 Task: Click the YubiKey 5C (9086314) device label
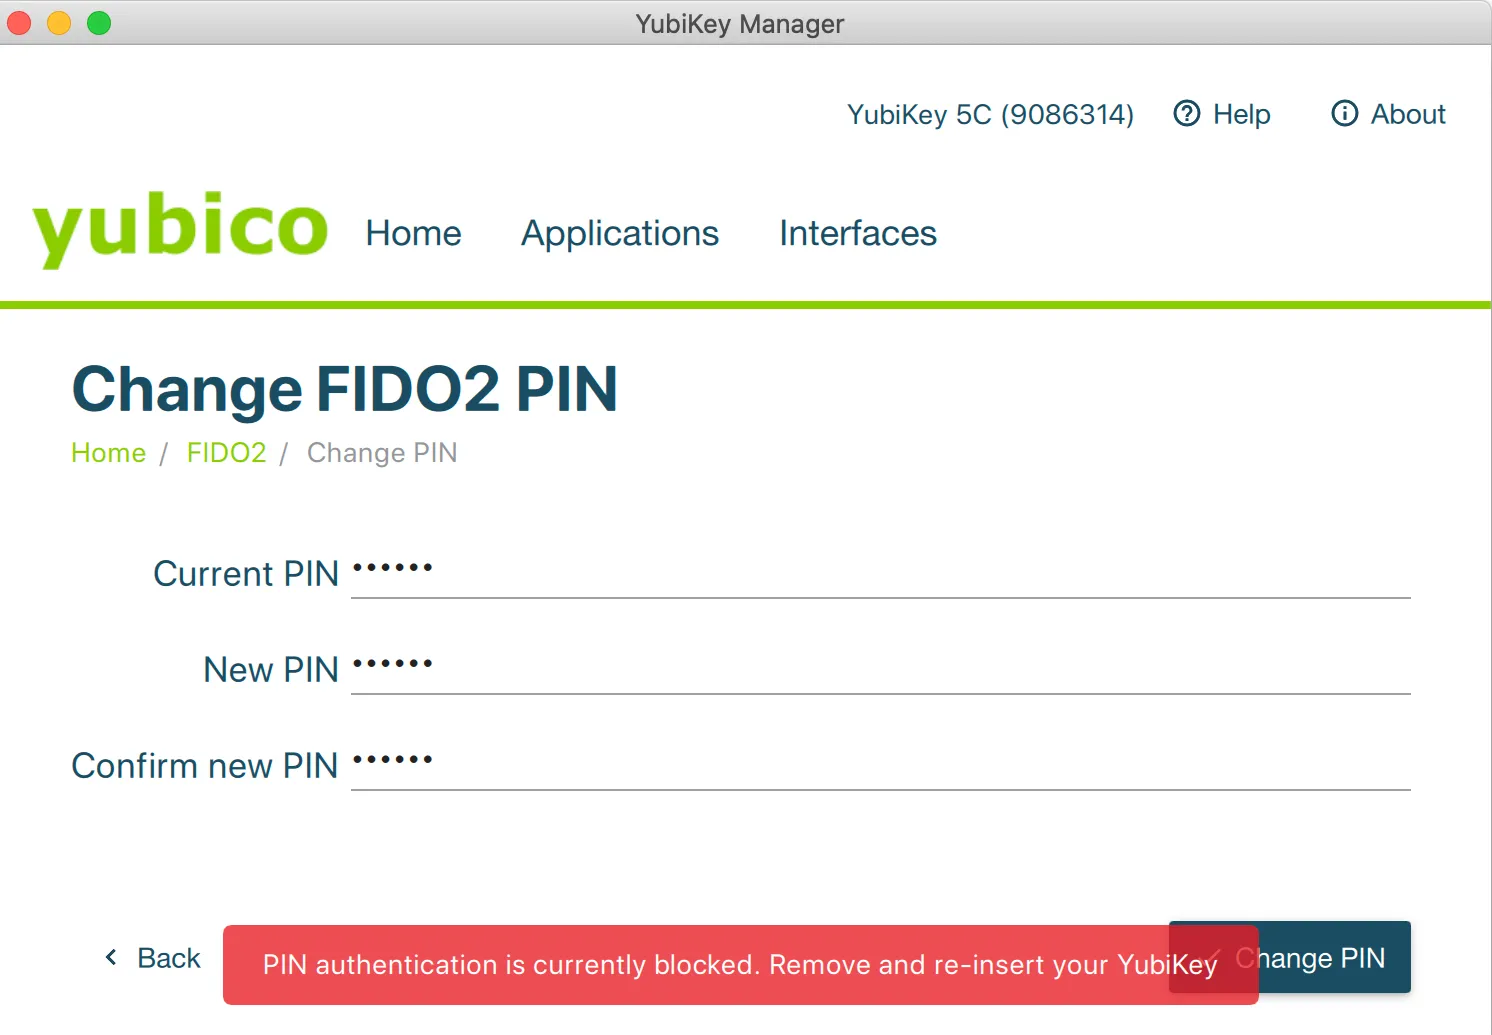pyautogui.click(x=990, y=115)
